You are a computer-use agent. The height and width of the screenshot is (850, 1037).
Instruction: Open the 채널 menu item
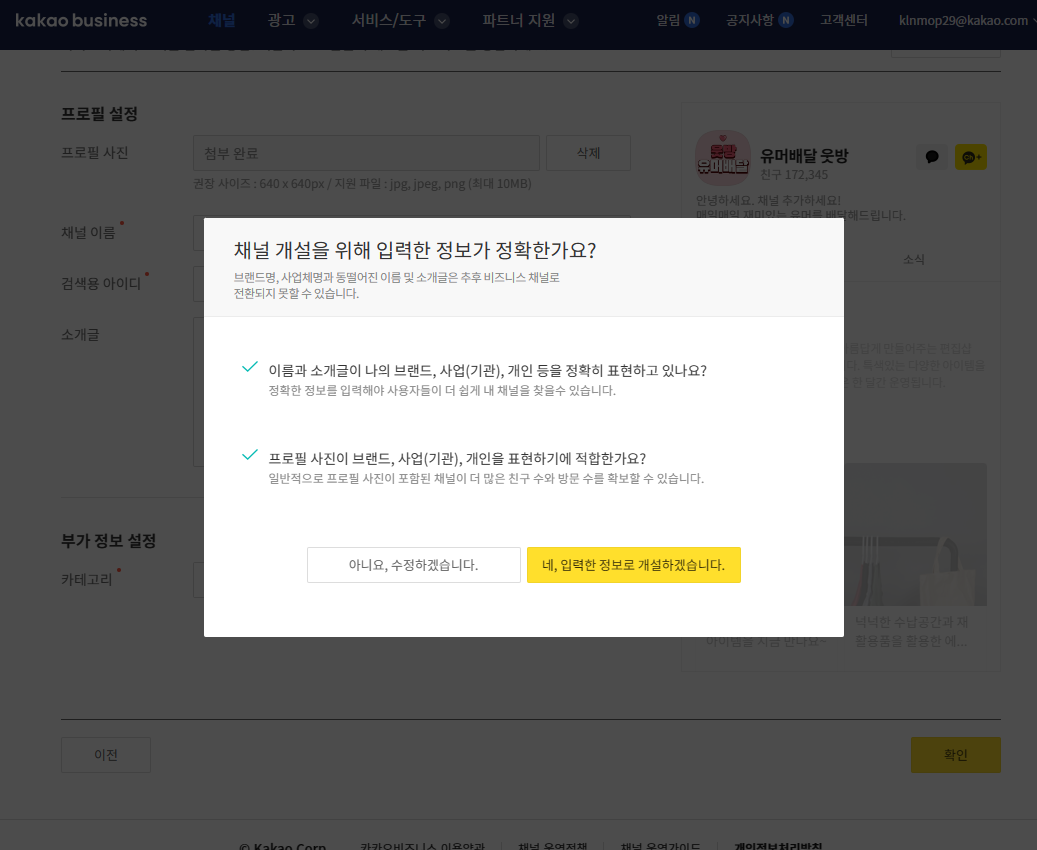click(222, 21)
